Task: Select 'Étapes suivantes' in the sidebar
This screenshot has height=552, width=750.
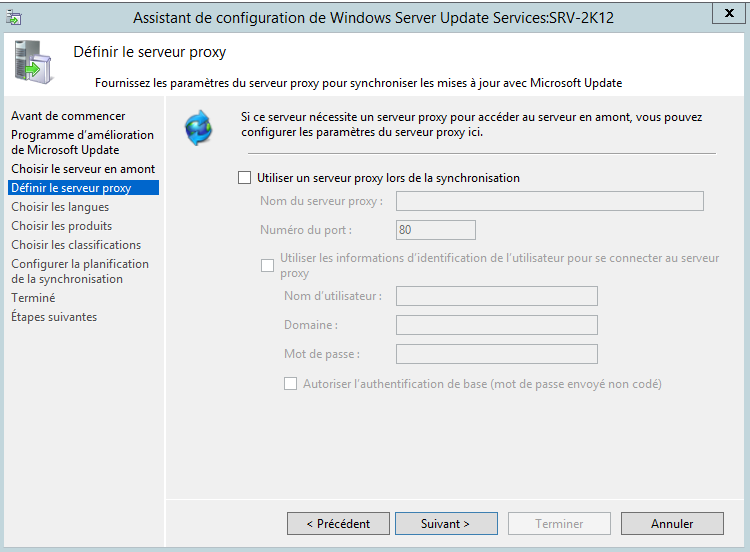Action: click(x=54, y=317)
